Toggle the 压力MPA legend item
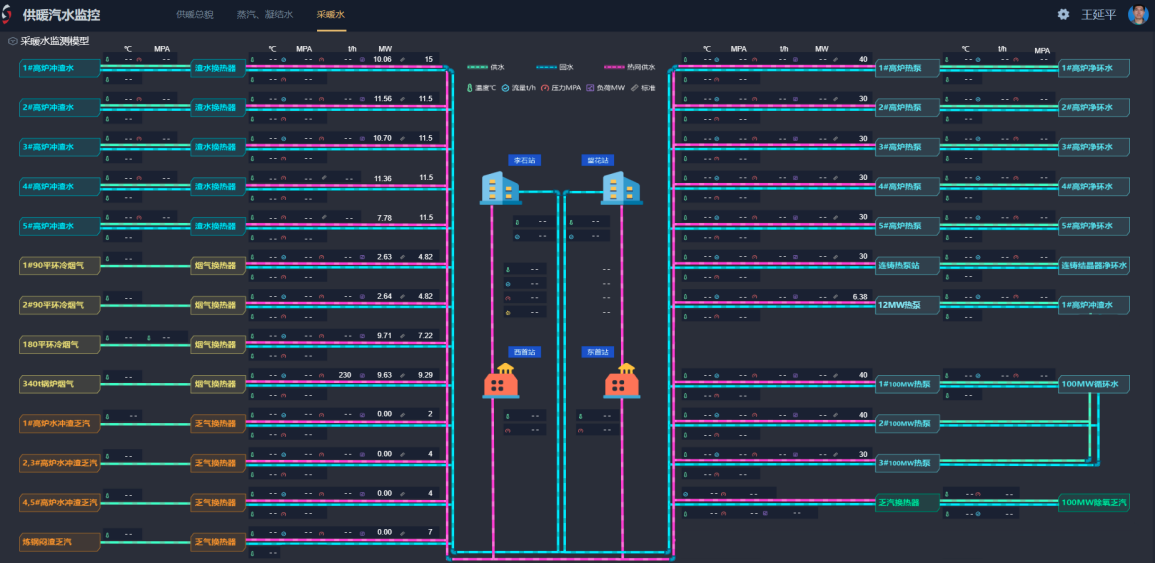This screenshot has width=1155, height=563. tap(561, 88)
